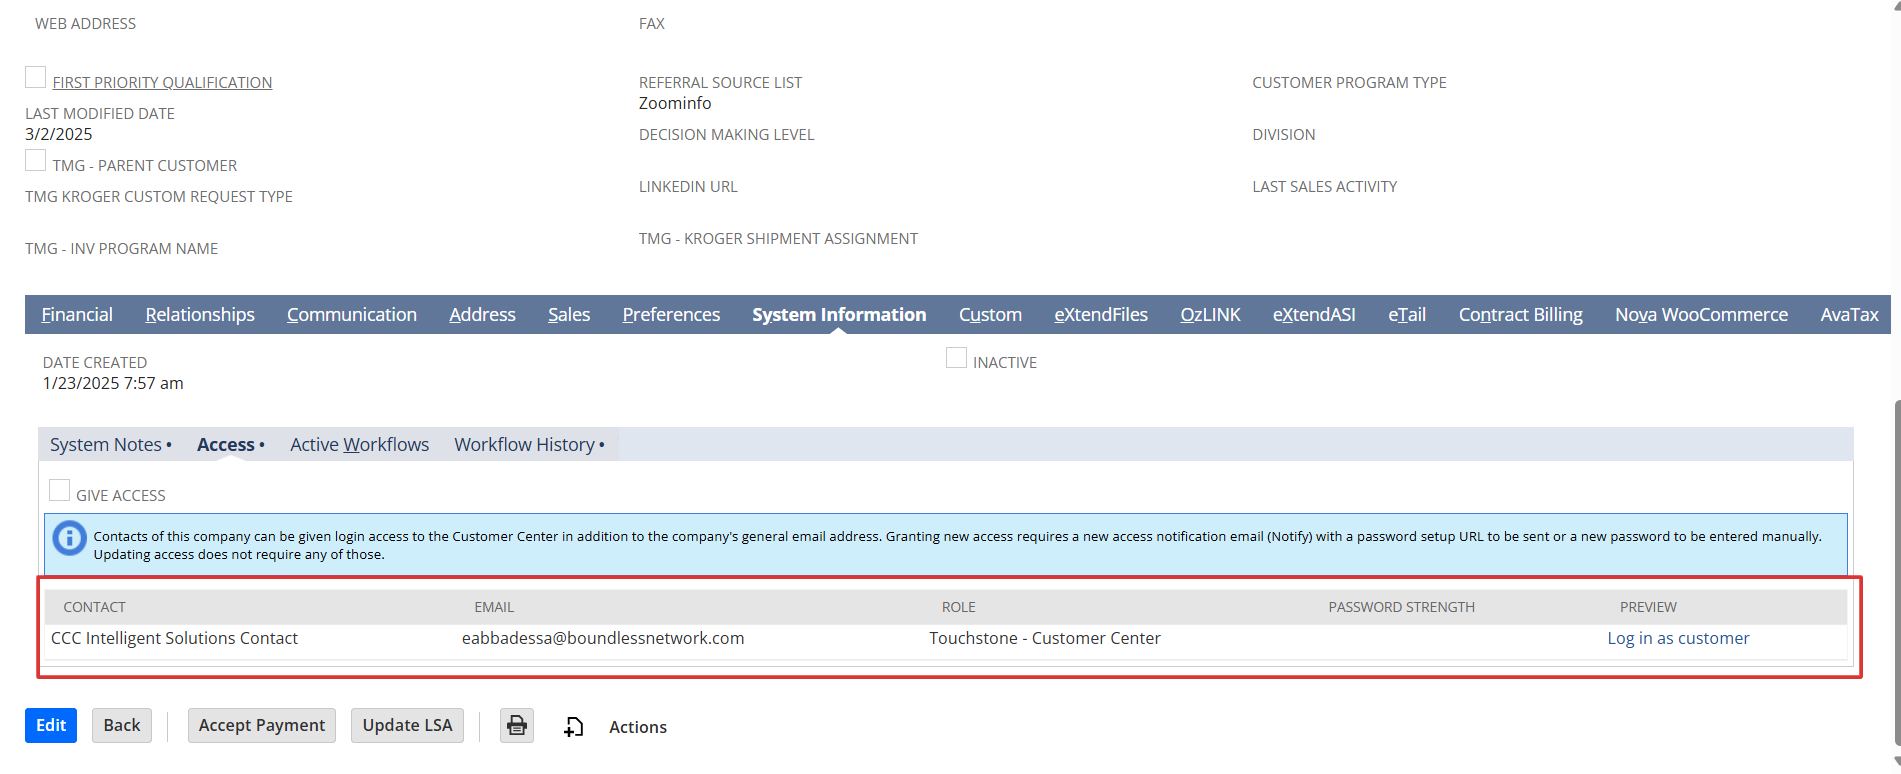Click the printer icon
Image resolution: width=1901 pixels, height=774 pixels.
[516, 726]
